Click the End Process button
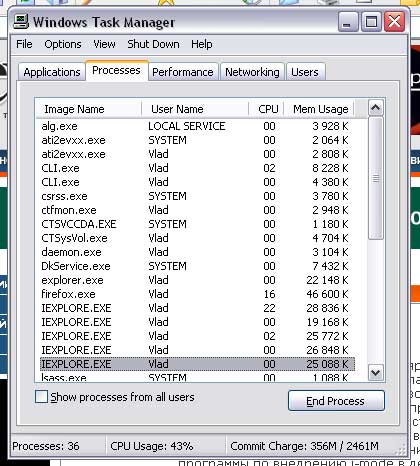The width and height of the screenshot is (420, 466). click(336, 401)
